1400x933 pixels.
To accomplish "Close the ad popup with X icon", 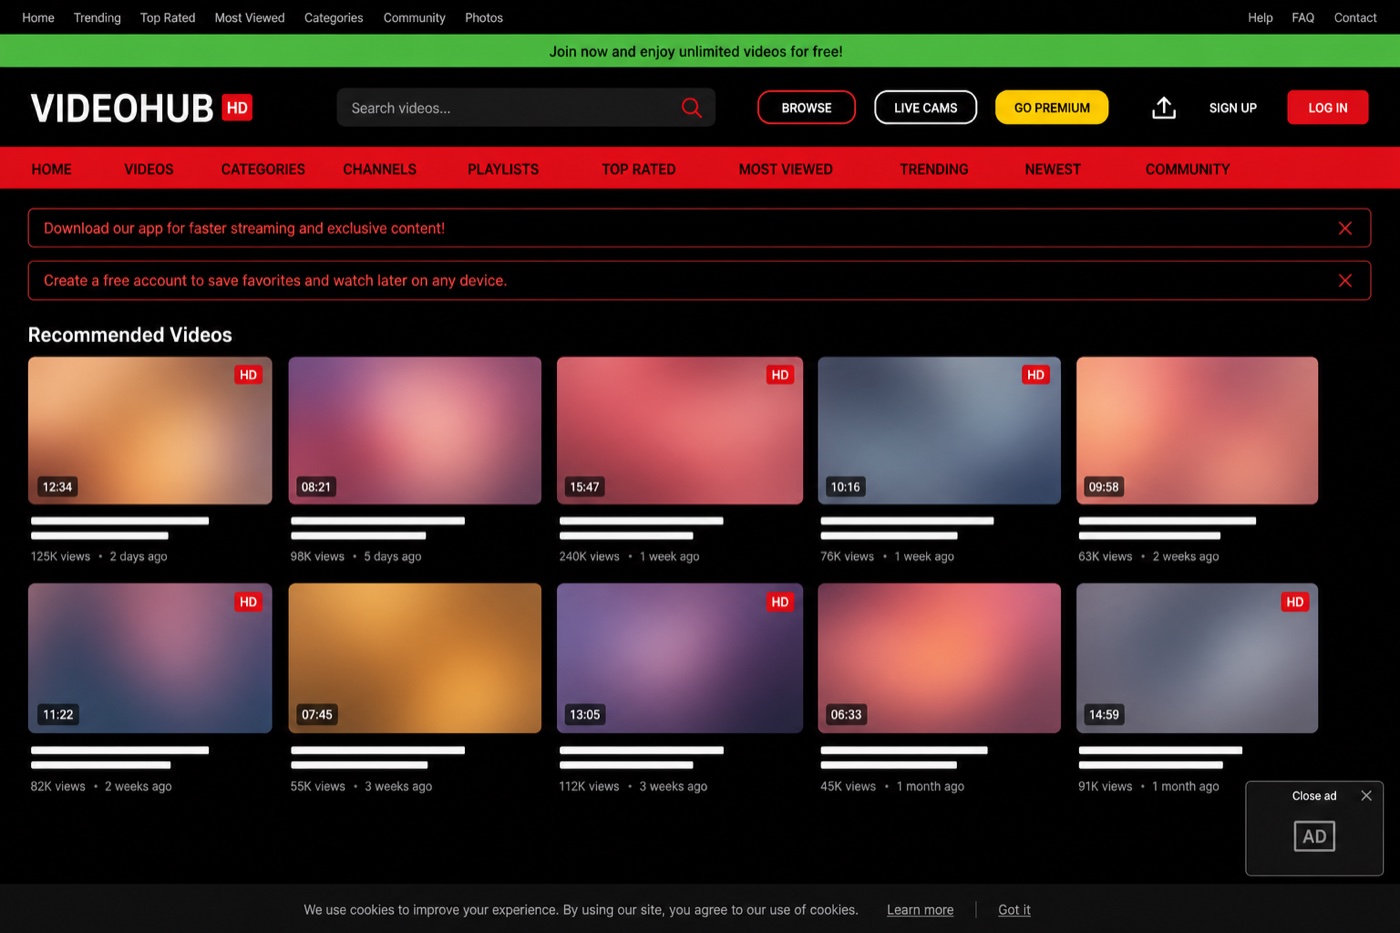I will (1366, 796).
